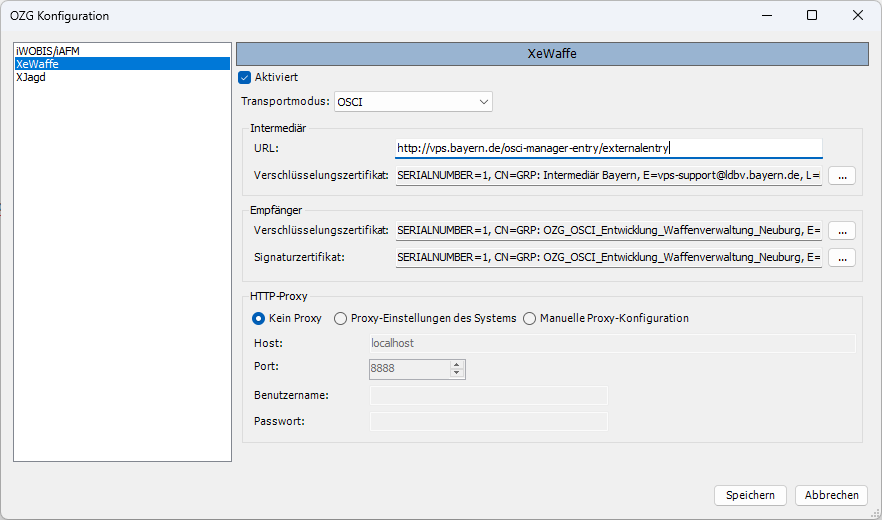The width and height of the screenshot is (882, 520).
Task: Click into the Intermediär URL field
Action: click(608, 148)
